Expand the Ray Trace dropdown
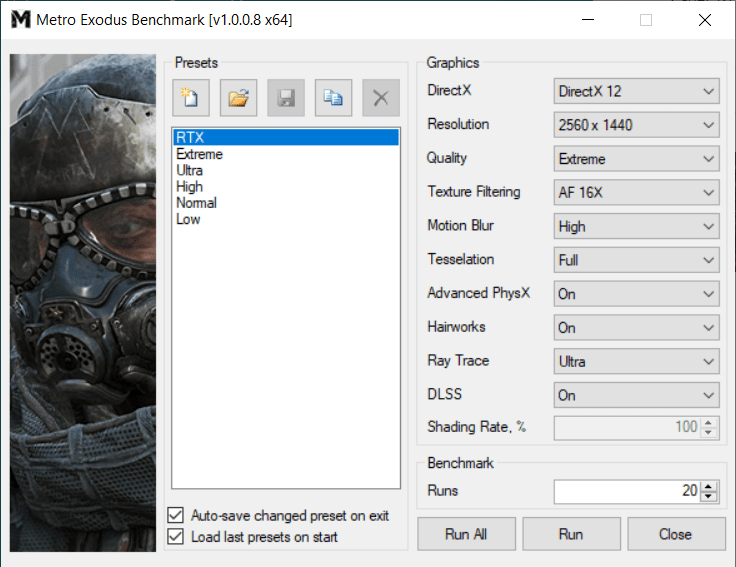 pyautogui.click(x=636, y=361)
